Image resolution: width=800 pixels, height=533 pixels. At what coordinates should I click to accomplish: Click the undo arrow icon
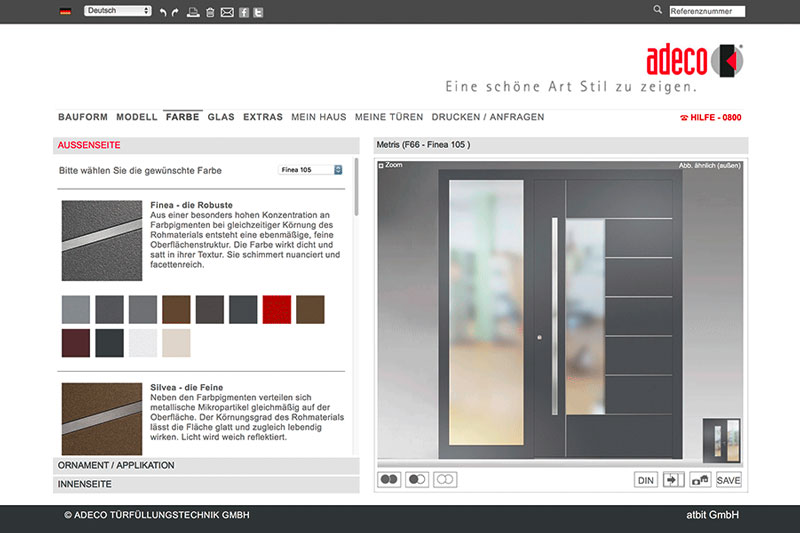click(x=163, y=12)
